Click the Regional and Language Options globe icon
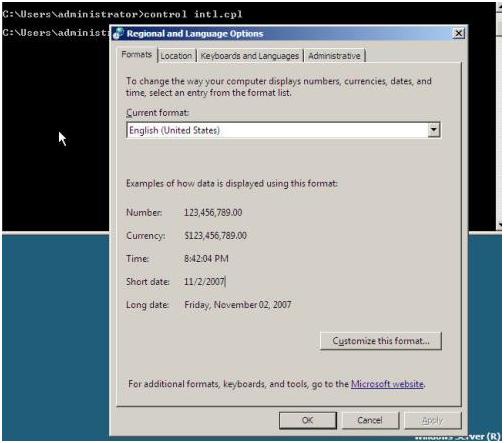This screenshot has height=443, width=504. pos(118,33)
